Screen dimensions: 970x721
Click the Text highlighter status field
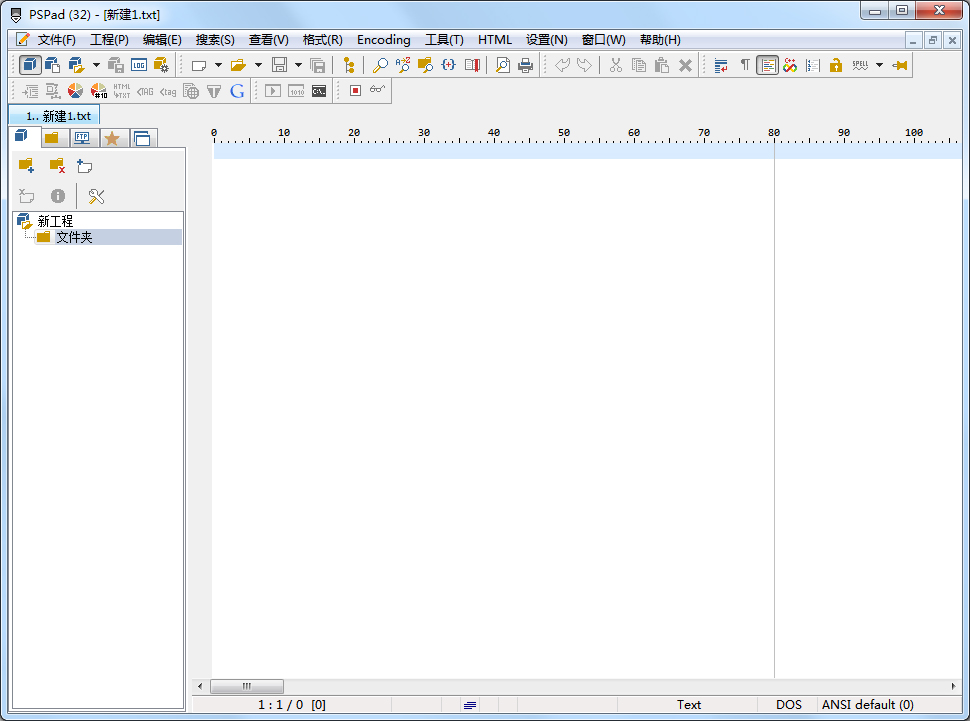[x=689, y=704]
